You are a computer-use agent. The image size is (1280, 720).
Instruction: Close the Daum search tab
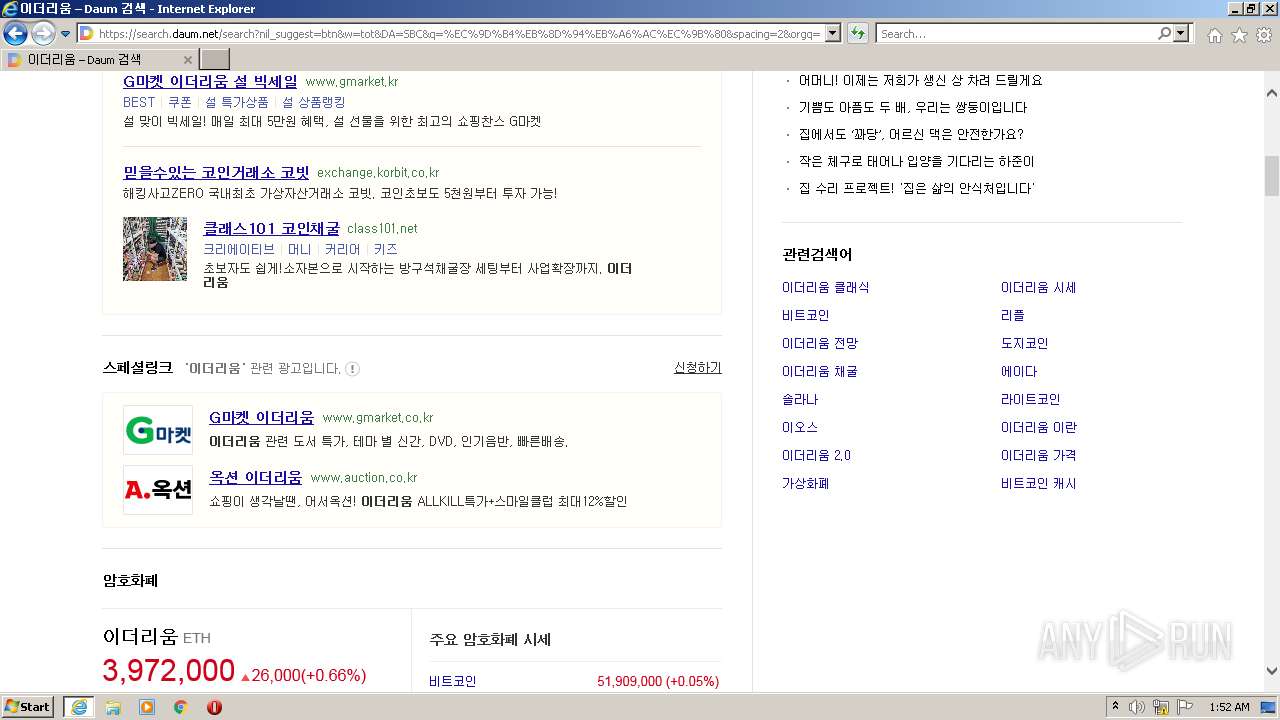pyautogui.click(x=187, y=60)
